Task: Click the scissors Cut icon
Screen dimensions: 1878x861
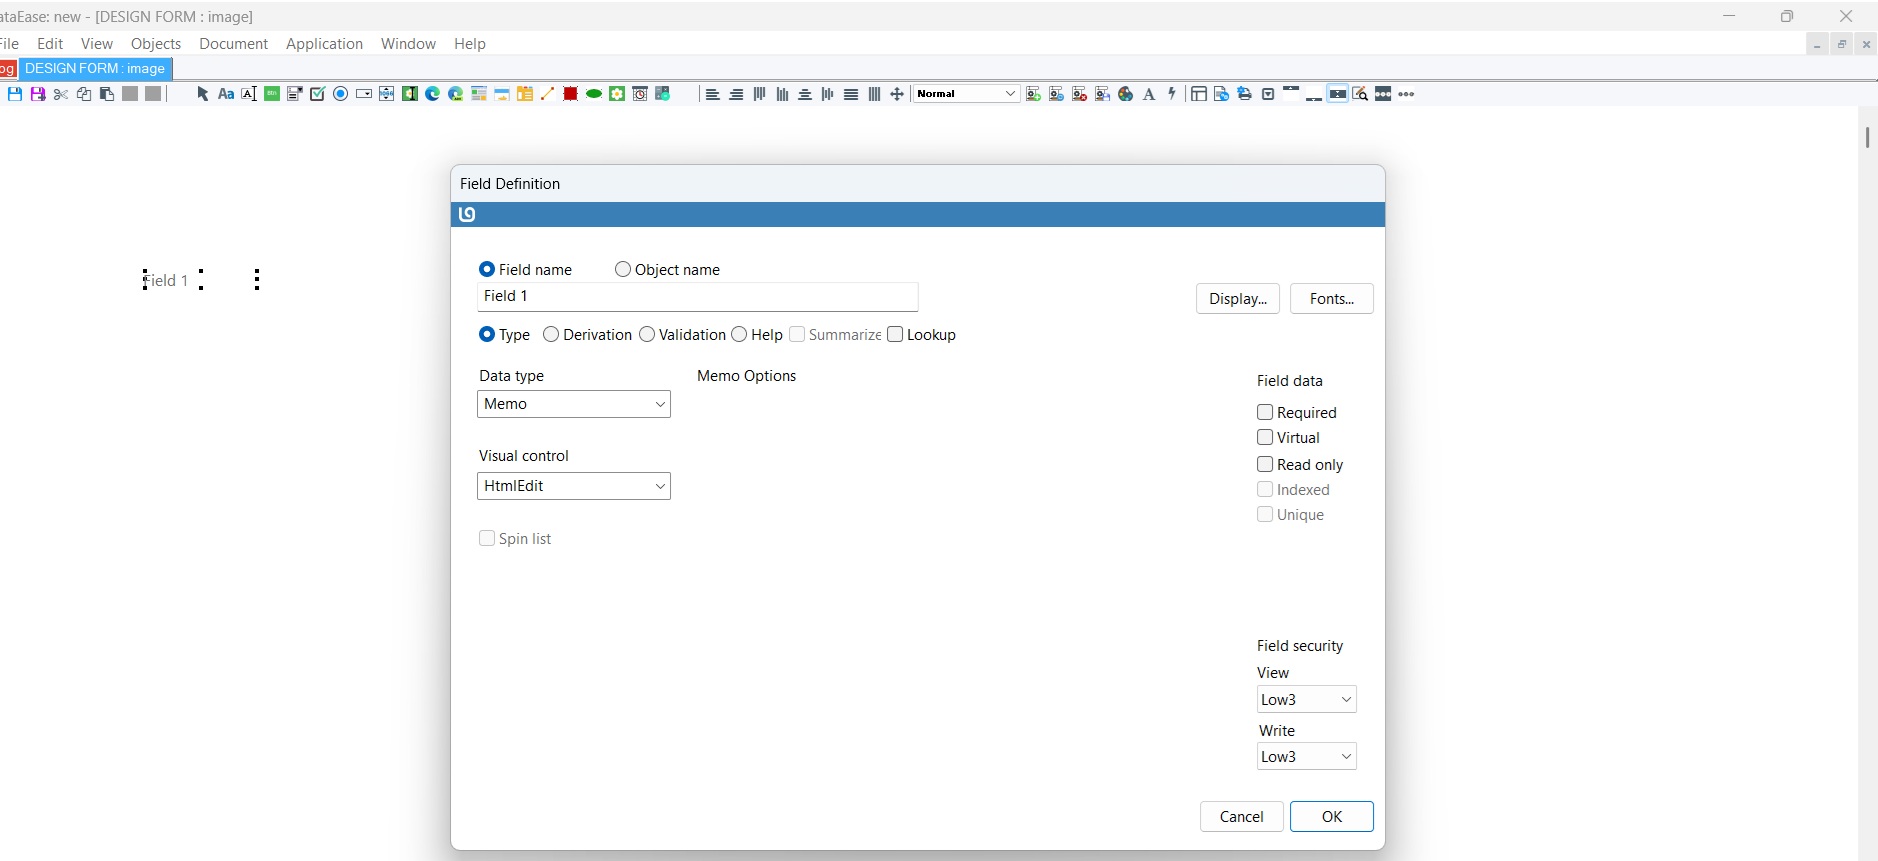Action: pyautogui.click(x=61, y=94)
